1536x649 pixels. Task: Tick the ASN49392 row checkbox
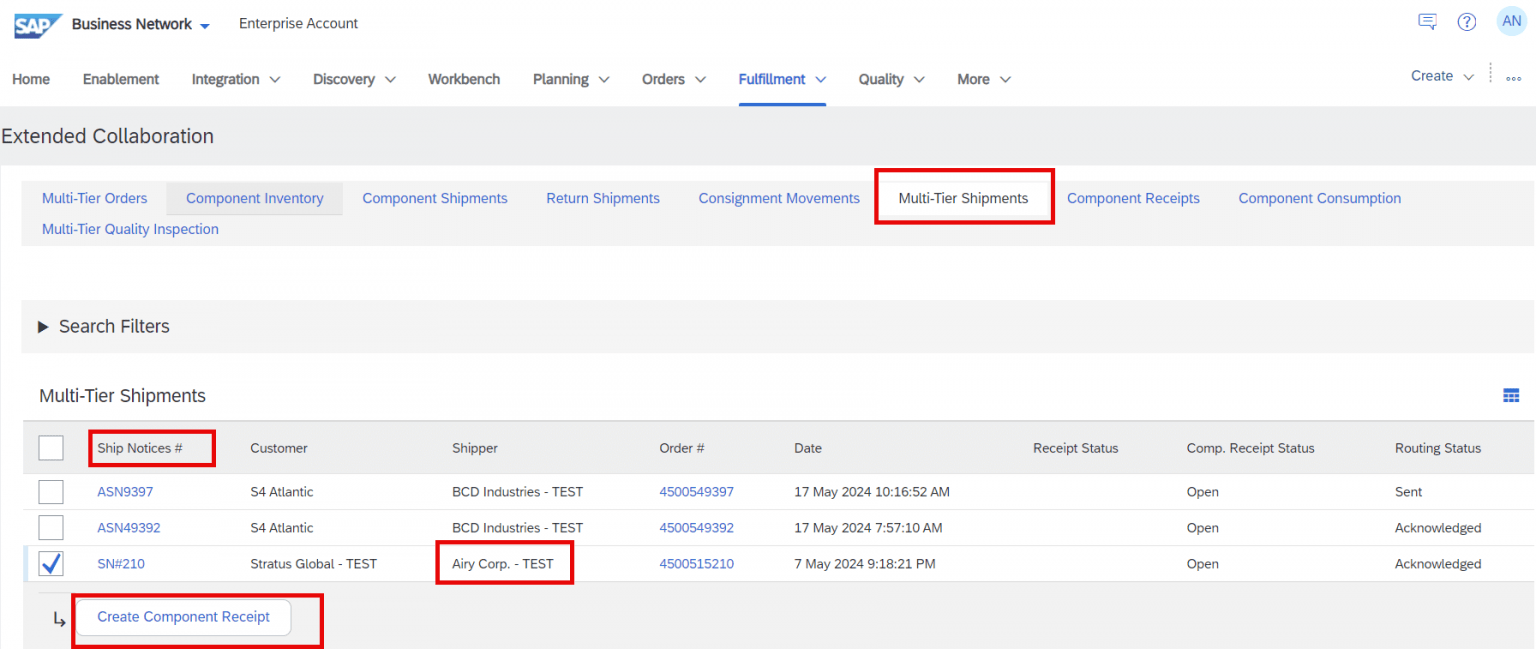(51, 528)
